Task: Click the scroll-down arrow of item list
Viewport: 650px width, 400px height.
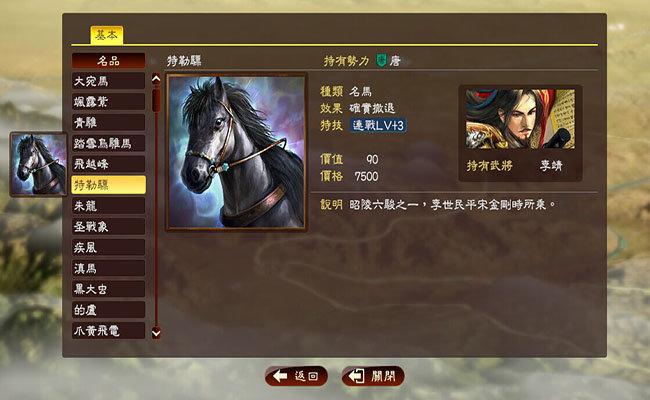Action: tap(156, 332)
